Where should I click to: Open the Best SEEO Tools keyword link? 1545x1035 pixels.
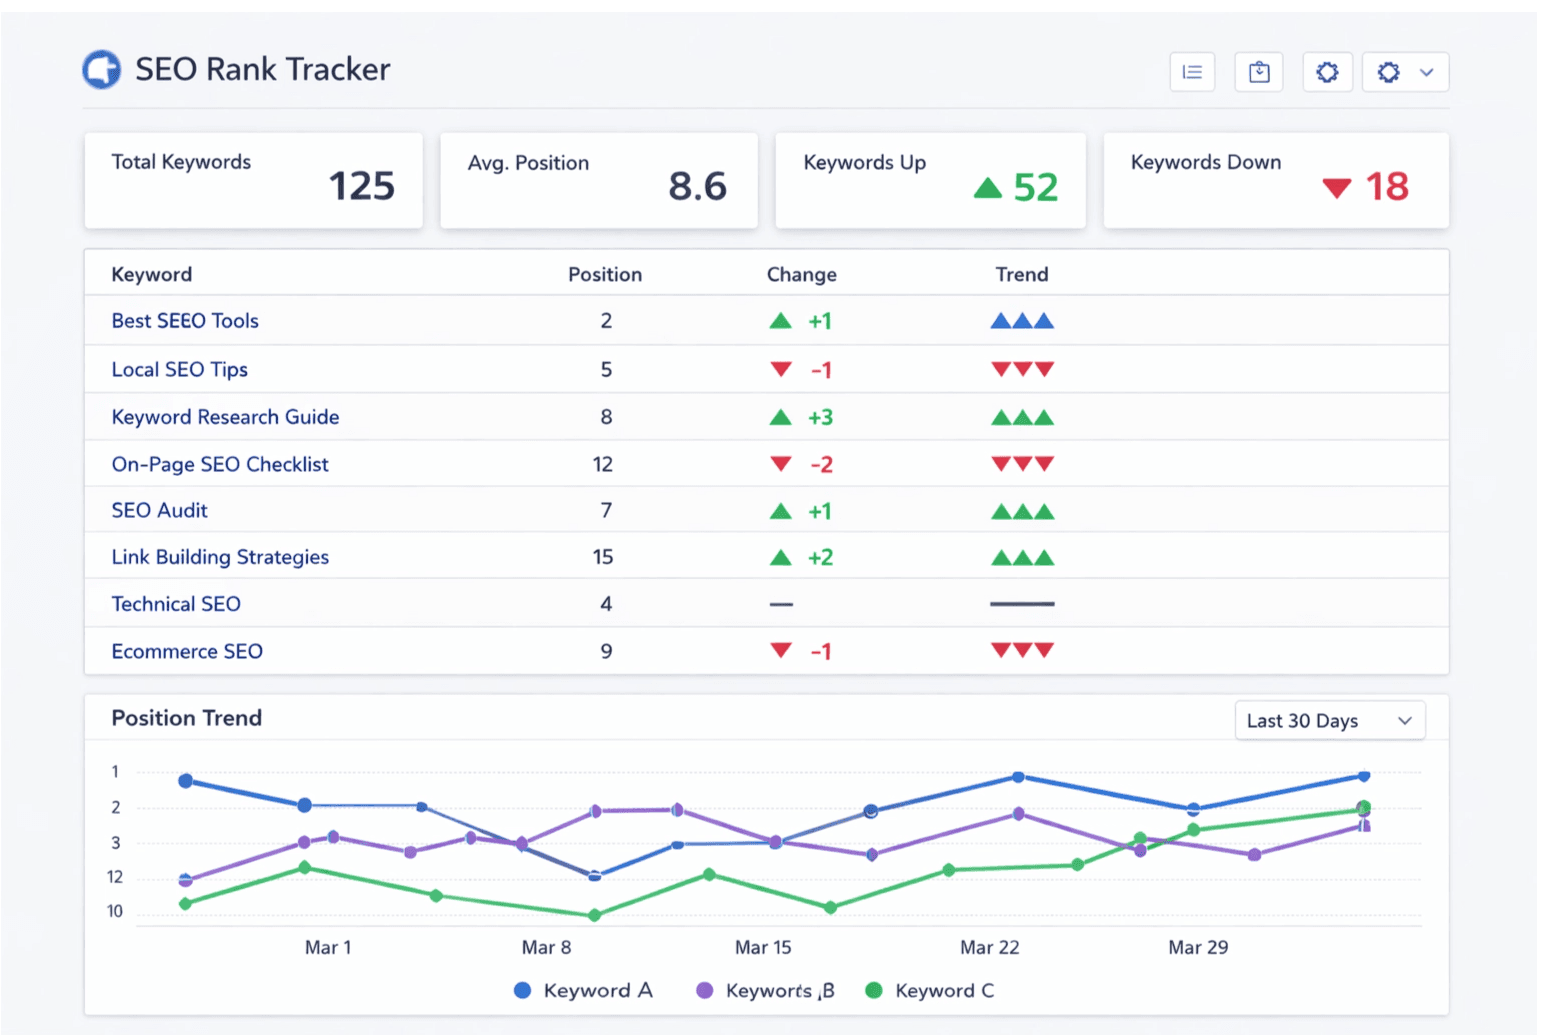point(185,320)
